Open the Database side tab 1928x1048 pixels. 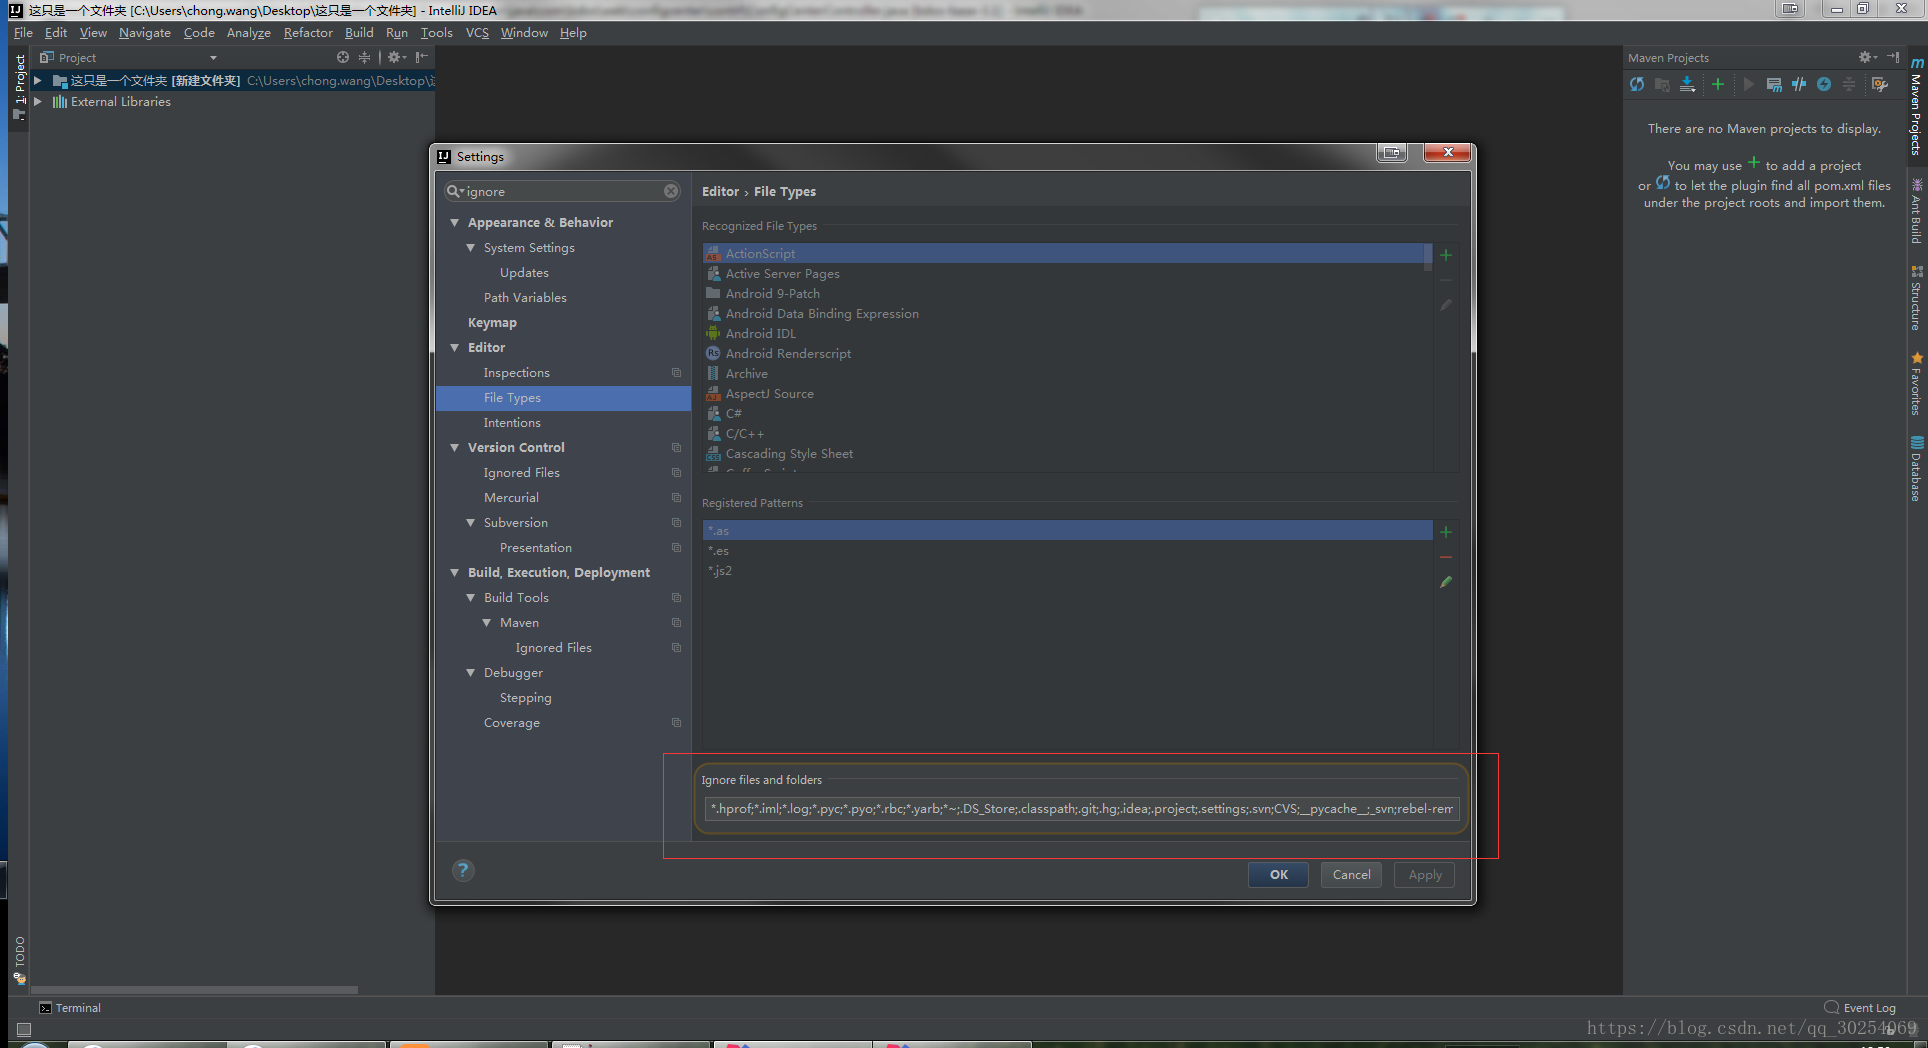tap(1916, 469)
